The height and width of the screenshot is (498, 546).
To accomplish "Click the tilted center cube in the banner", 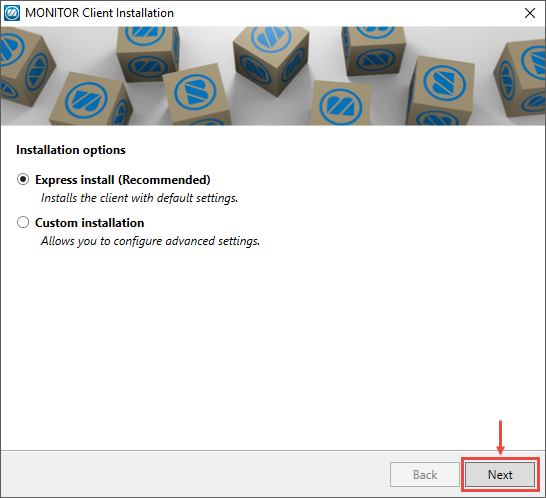I will pyautogui.click(x=271, y=57).
